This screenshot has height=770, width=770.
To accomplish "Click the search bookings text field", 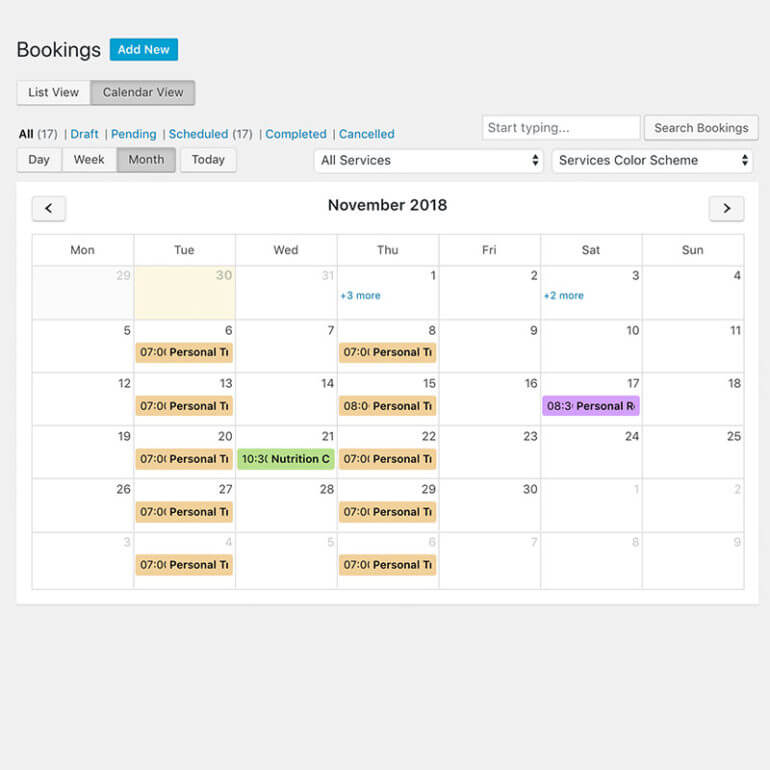I will coord(560,128).
